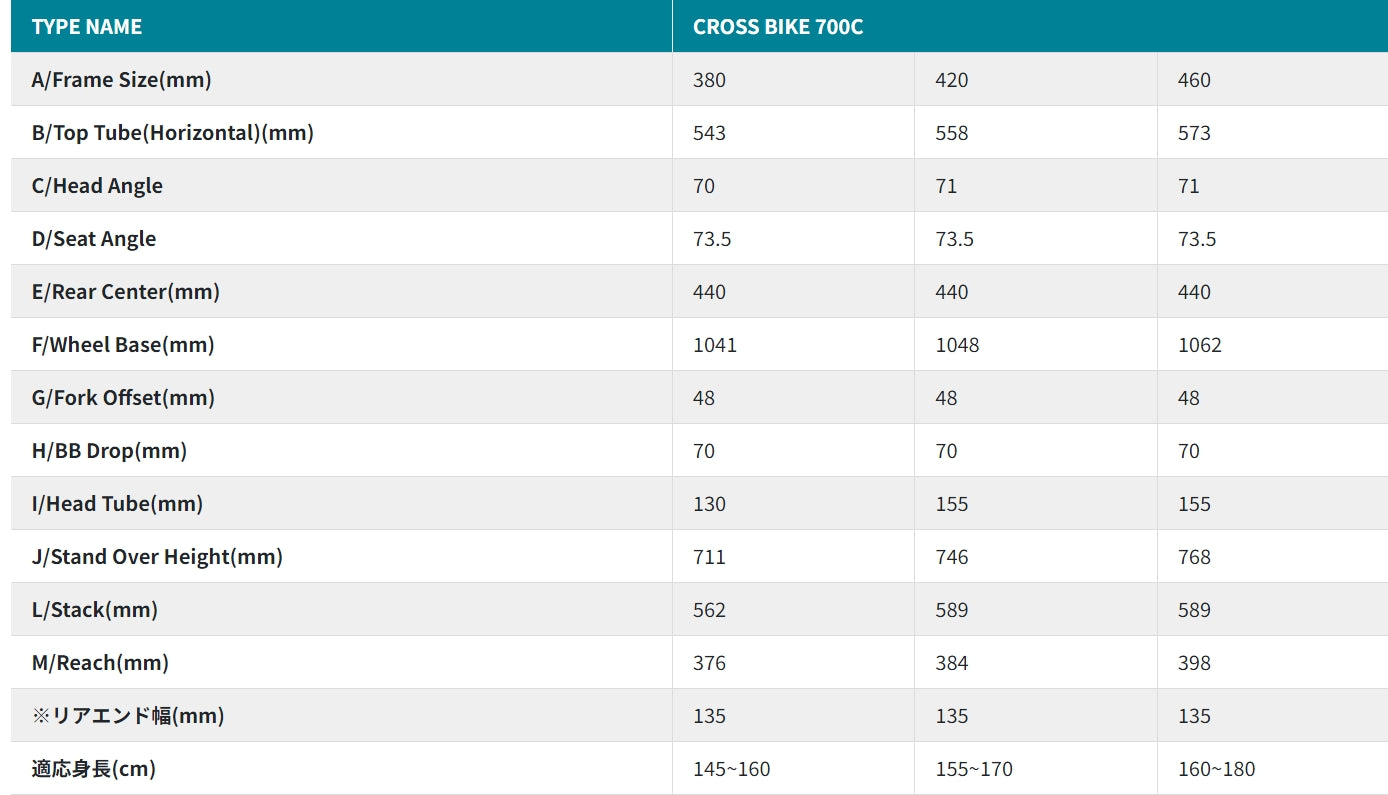Select top tube value 573
Screen dimensions: 1388x795
pos(1194,133)
